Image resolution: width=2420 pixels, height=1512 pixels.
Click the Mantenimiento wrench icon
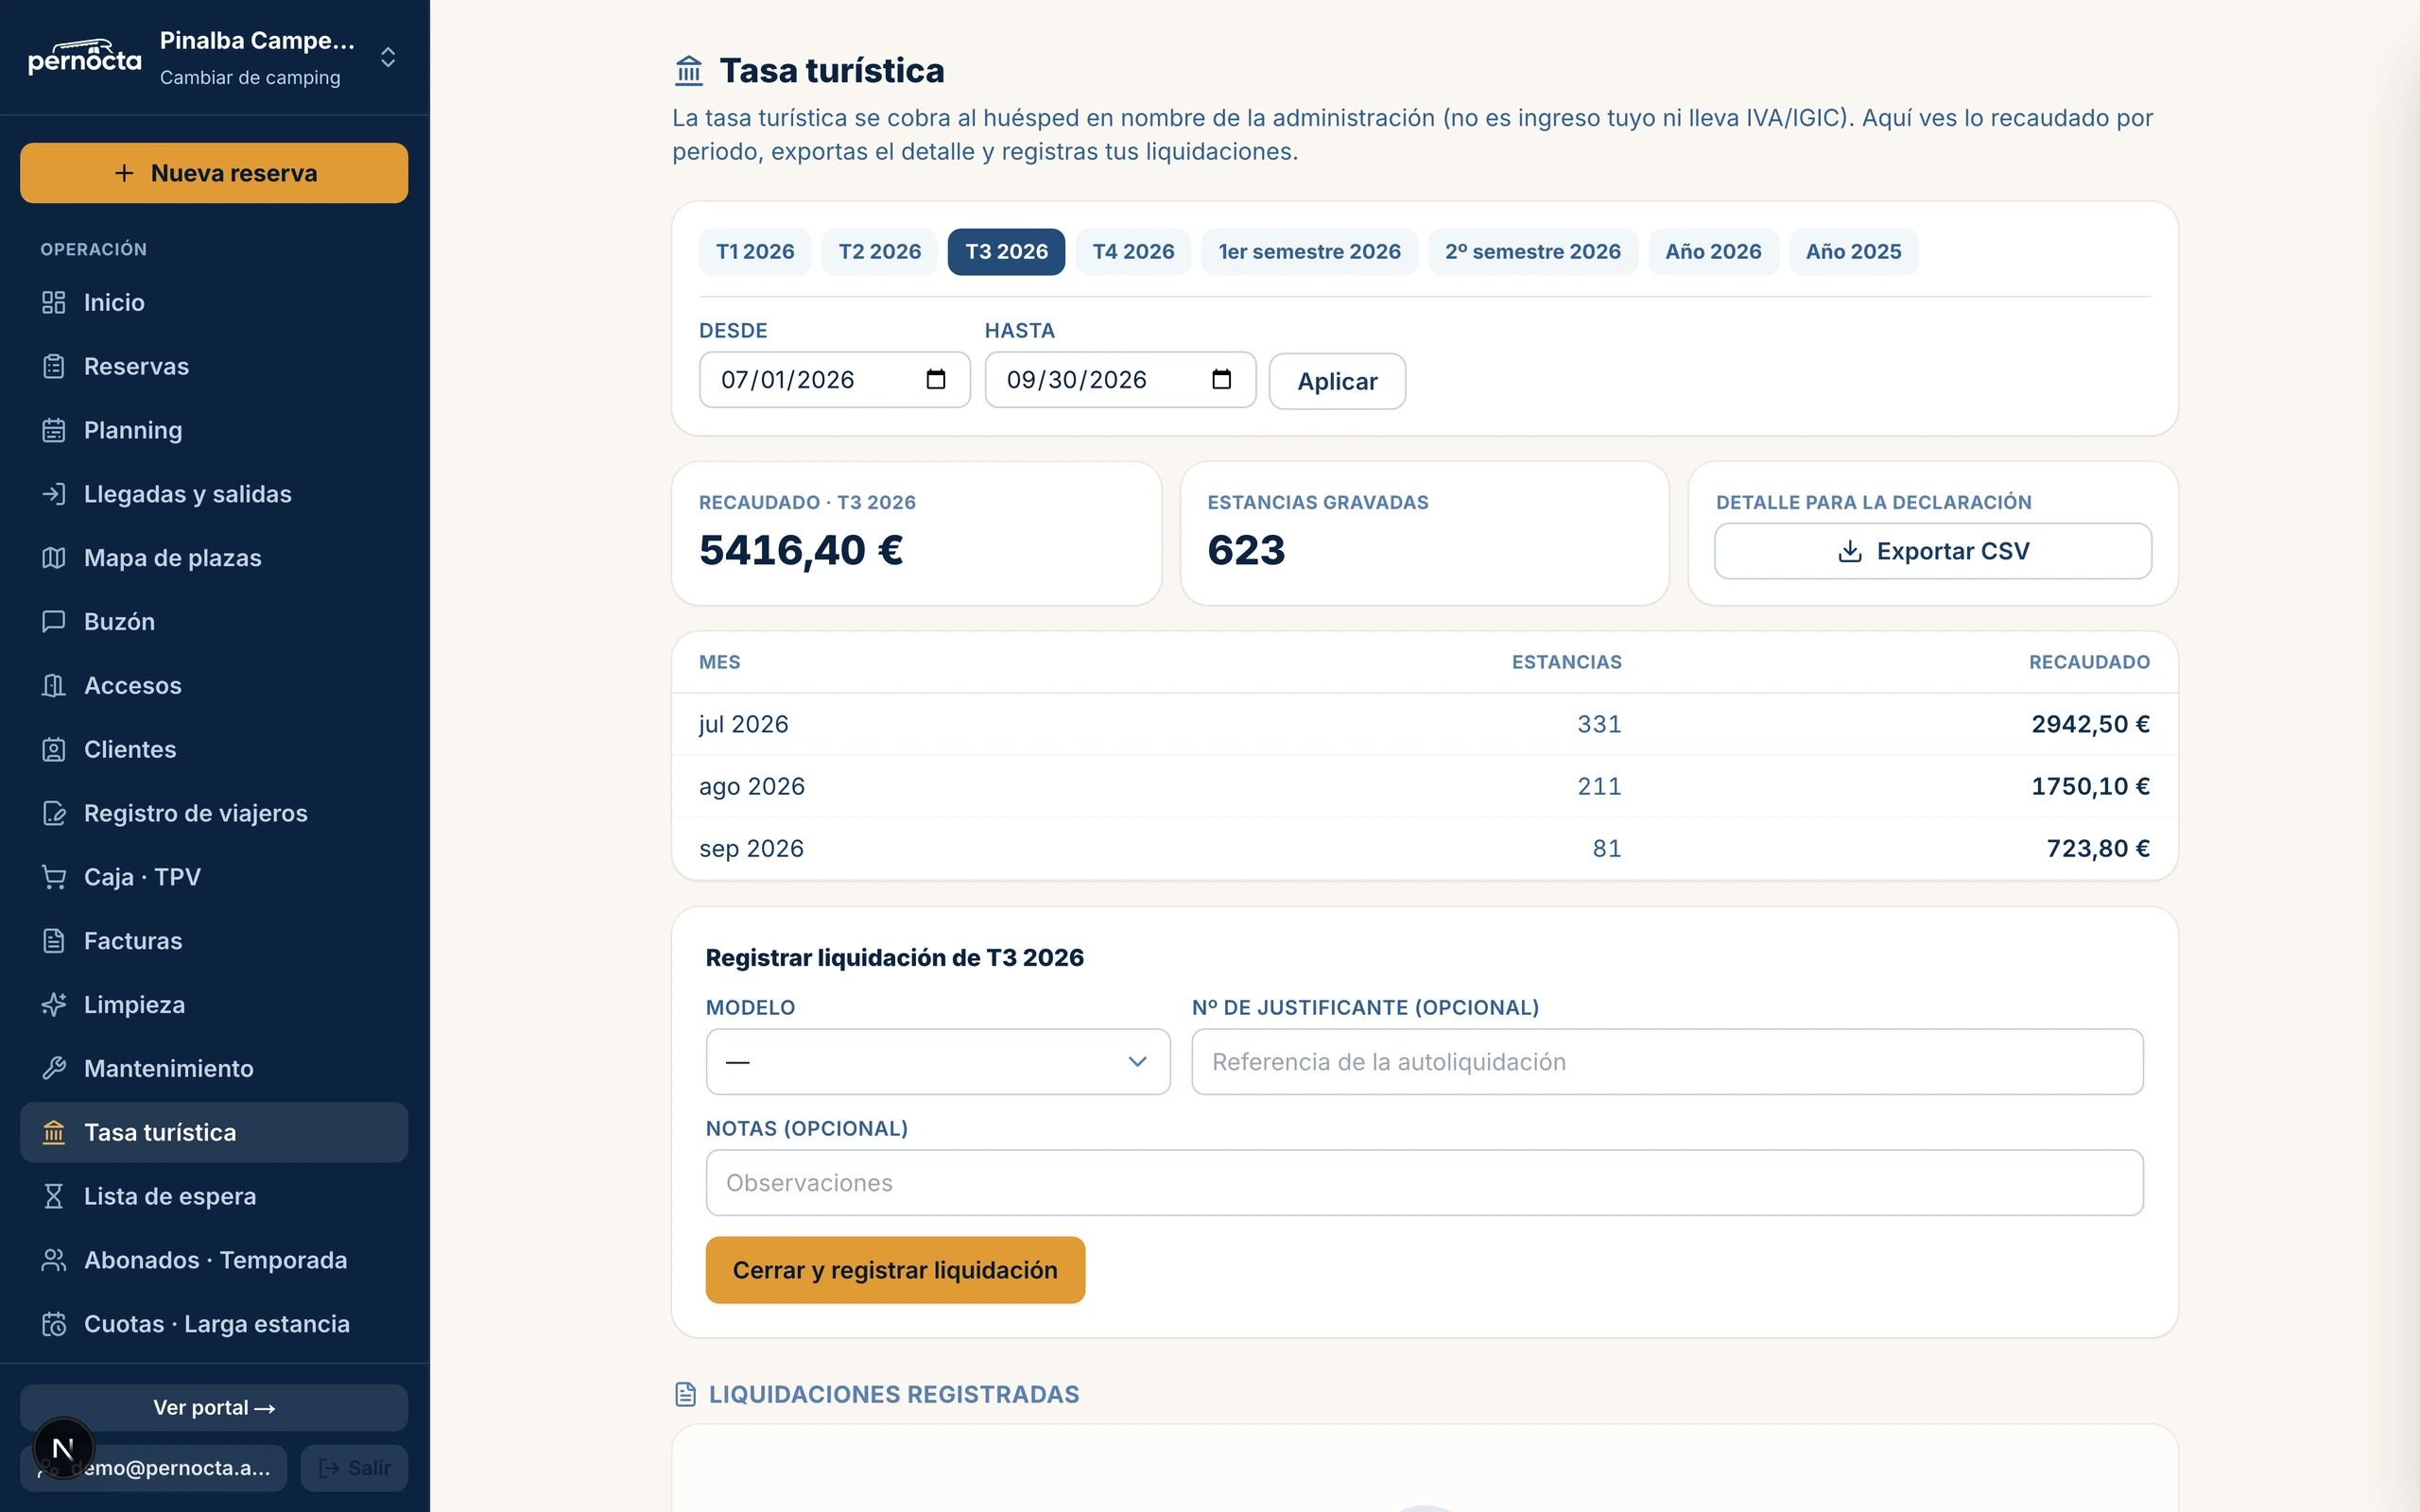coord(54,1068)
